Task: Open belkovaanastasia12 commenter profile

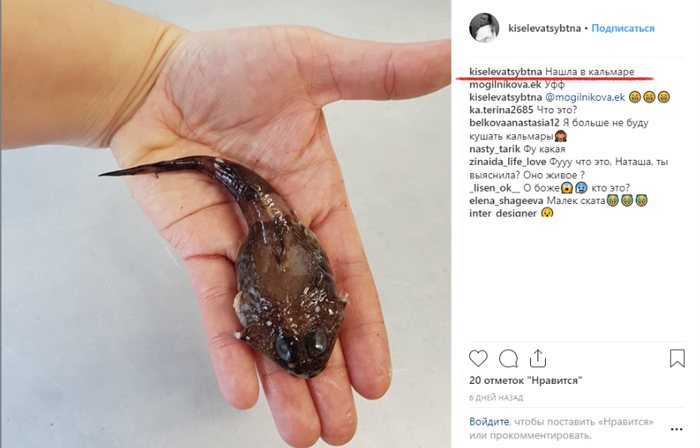Action: tap(518, 123)
